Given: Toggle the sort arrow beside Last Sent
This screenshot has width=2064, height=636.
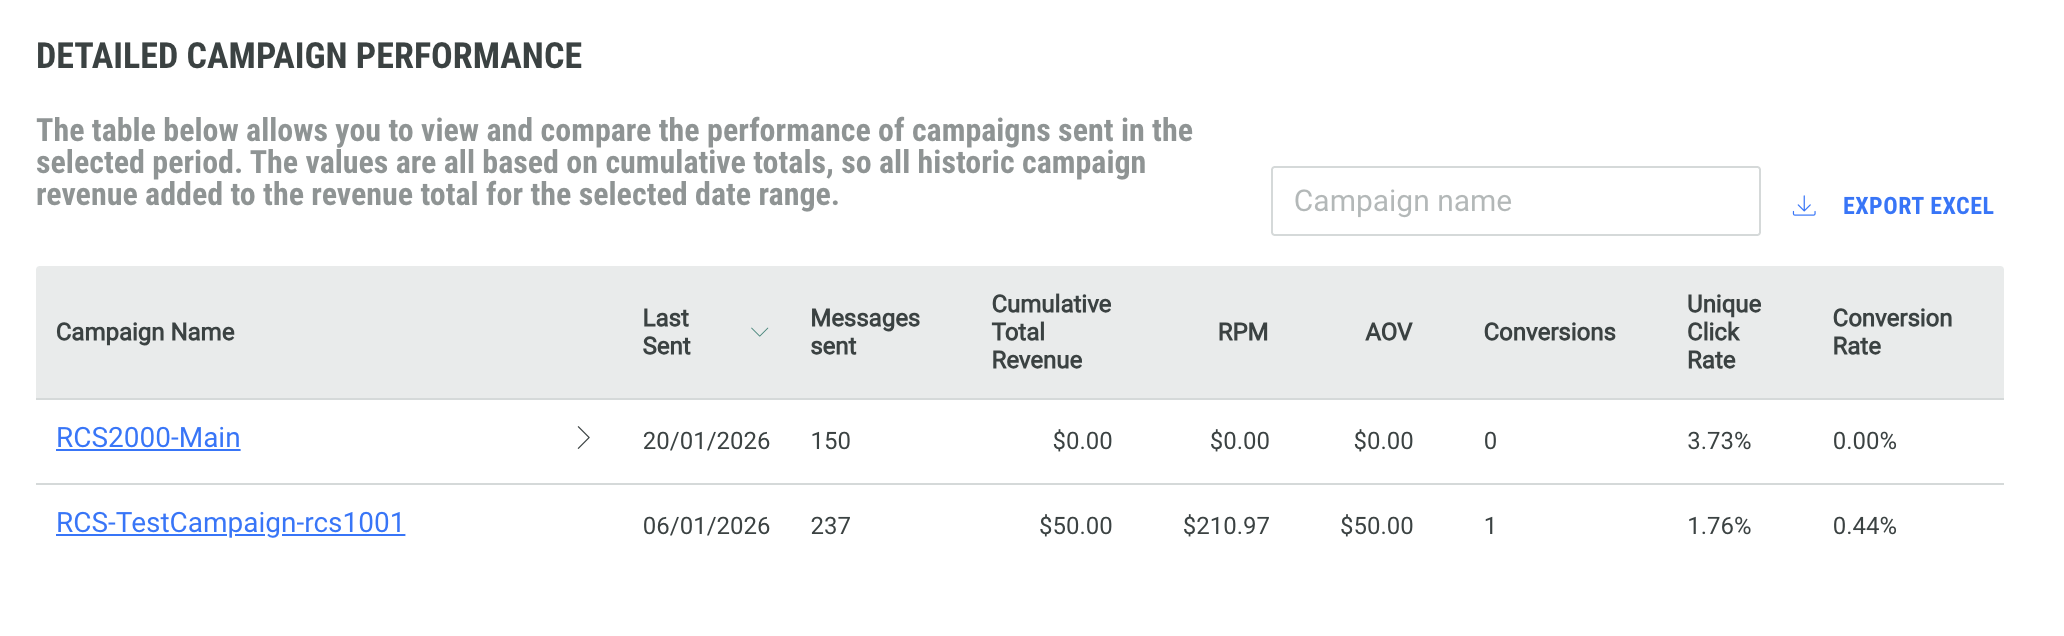Looking at the screenshot, I should [759, 332].
